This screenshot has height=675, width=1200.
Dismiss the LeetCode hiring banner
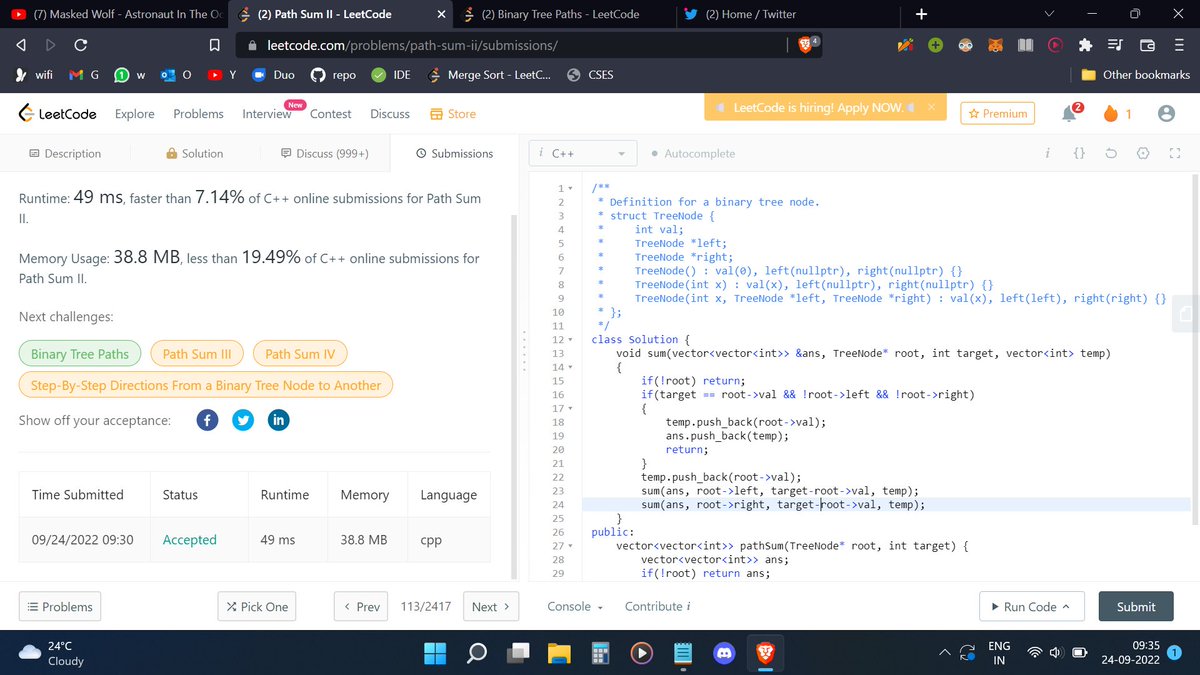(x=930, y=107)
